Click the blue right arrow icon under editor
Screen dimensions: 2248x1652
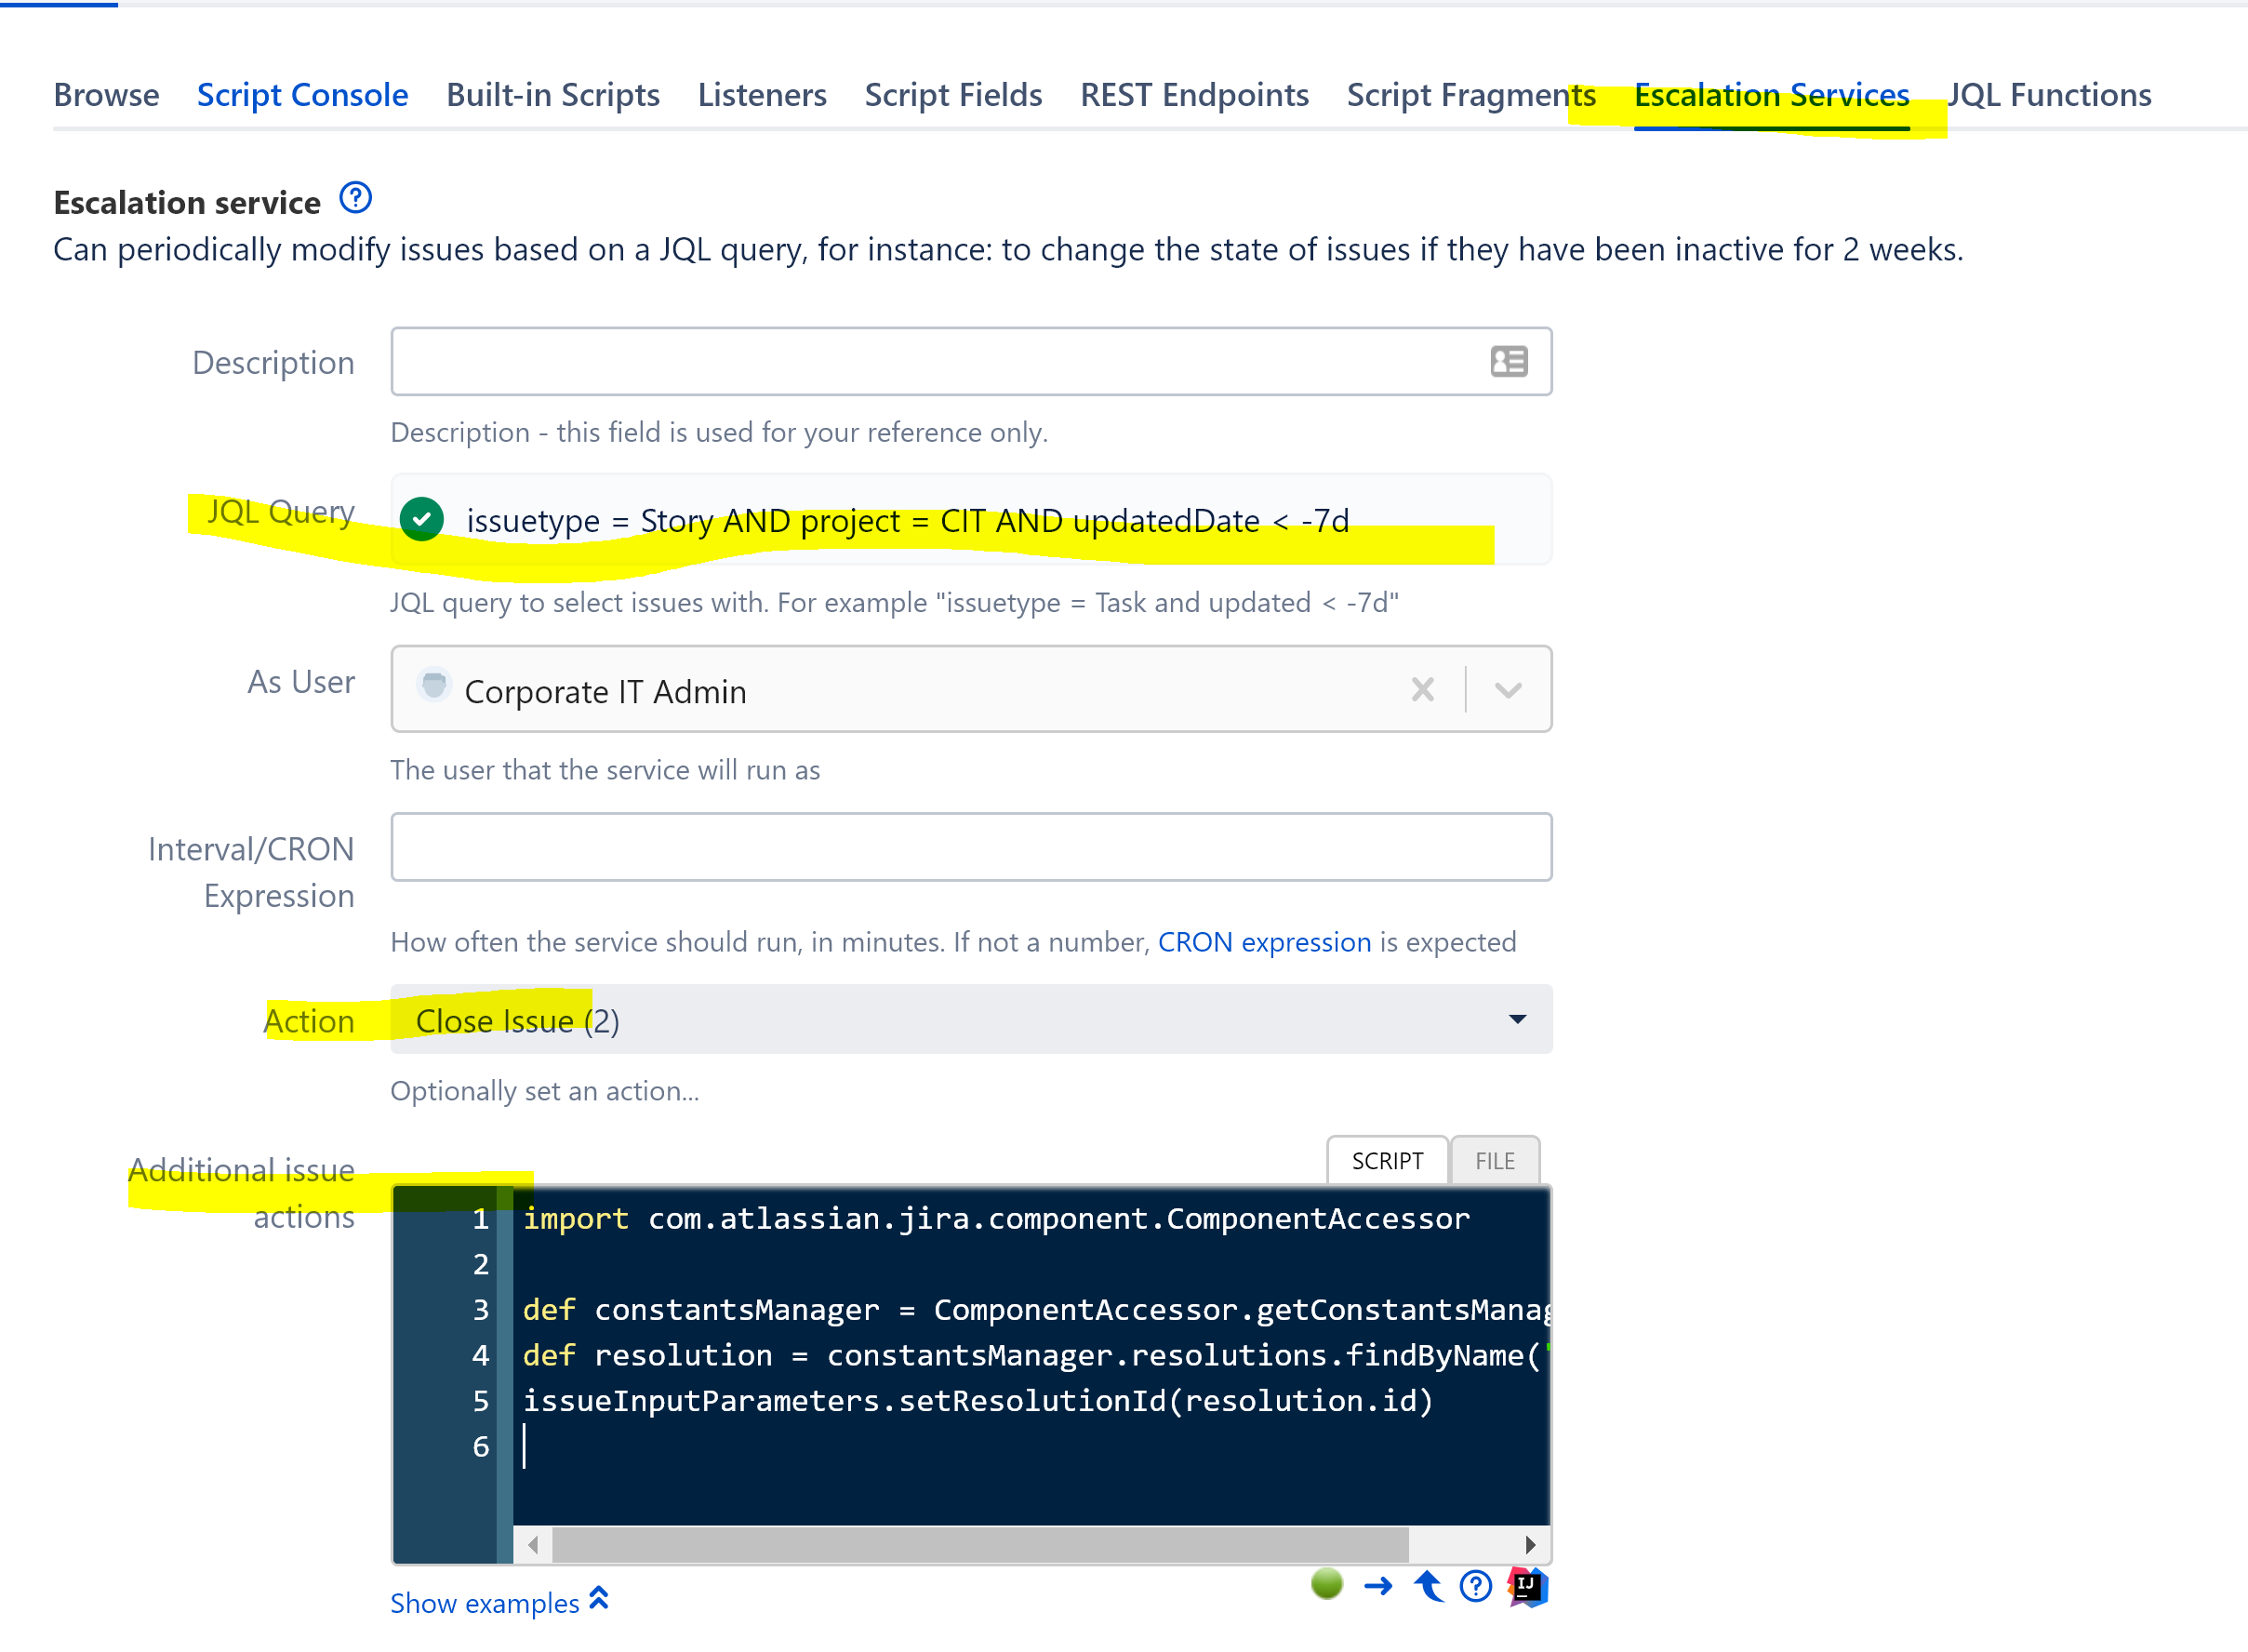pyautogui.click(x=1378, y=1586)
